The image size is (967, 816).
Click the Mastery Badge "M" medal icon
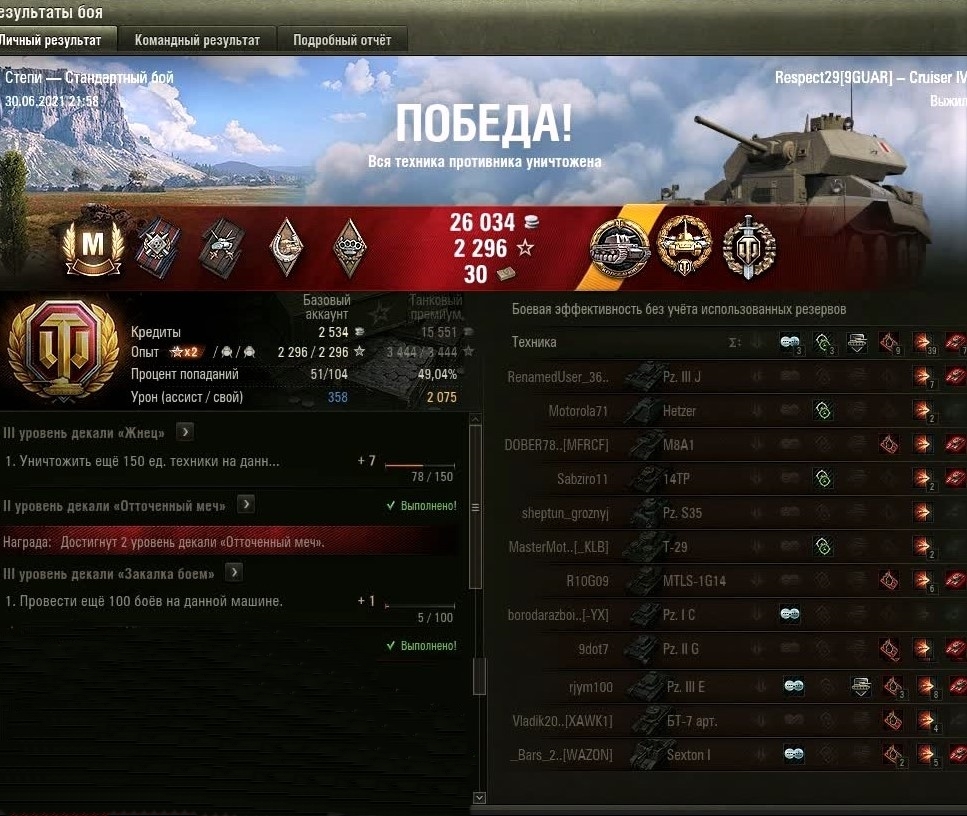pyautogui.click(x=93, y=247)
